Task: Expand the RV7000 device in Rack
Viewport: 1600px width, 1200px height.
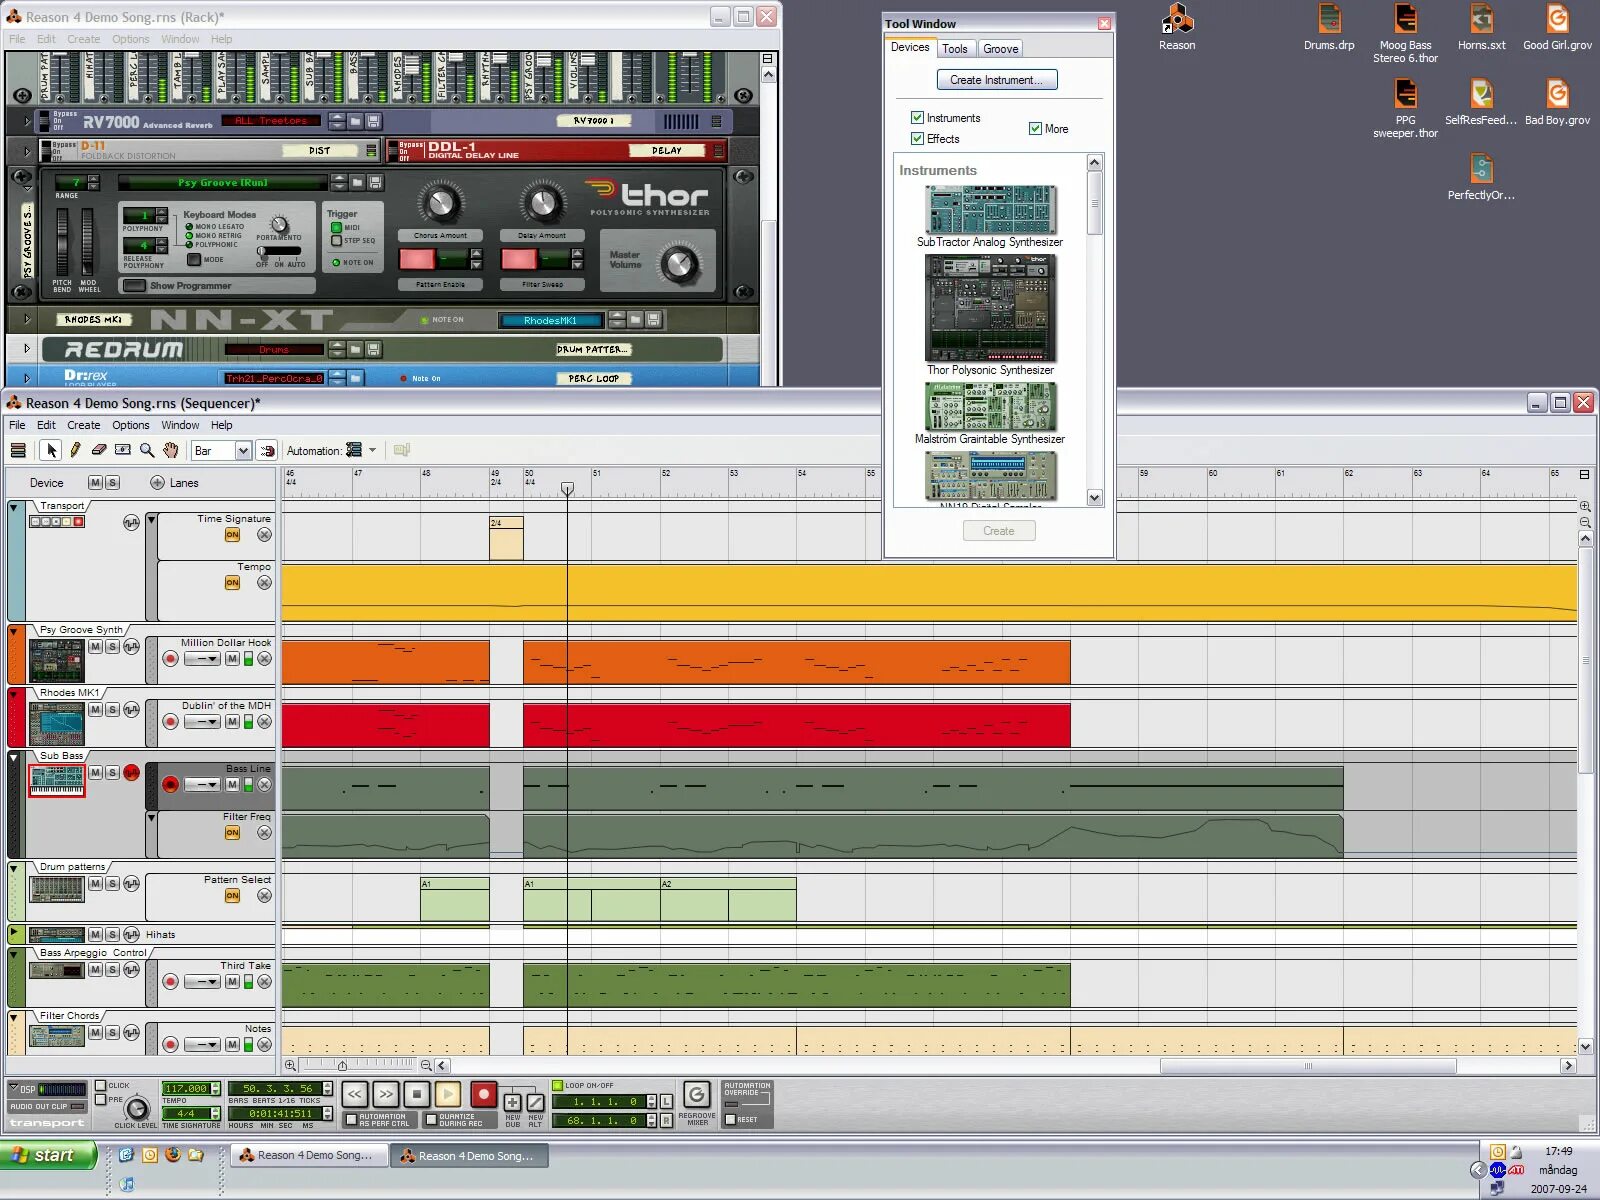Action: point(27,122)
